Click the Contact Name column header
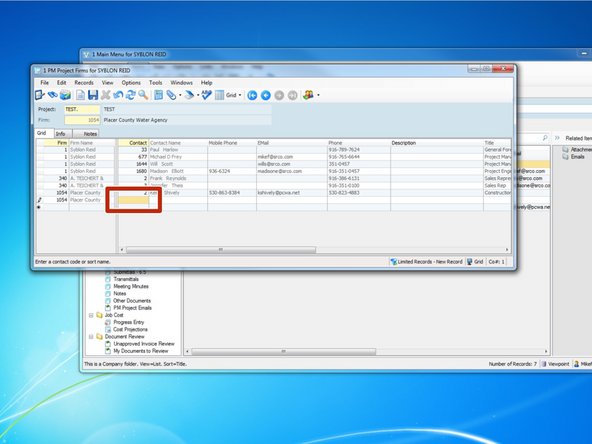The height and width of the screenshot is (444, 592). pos(178,143)
